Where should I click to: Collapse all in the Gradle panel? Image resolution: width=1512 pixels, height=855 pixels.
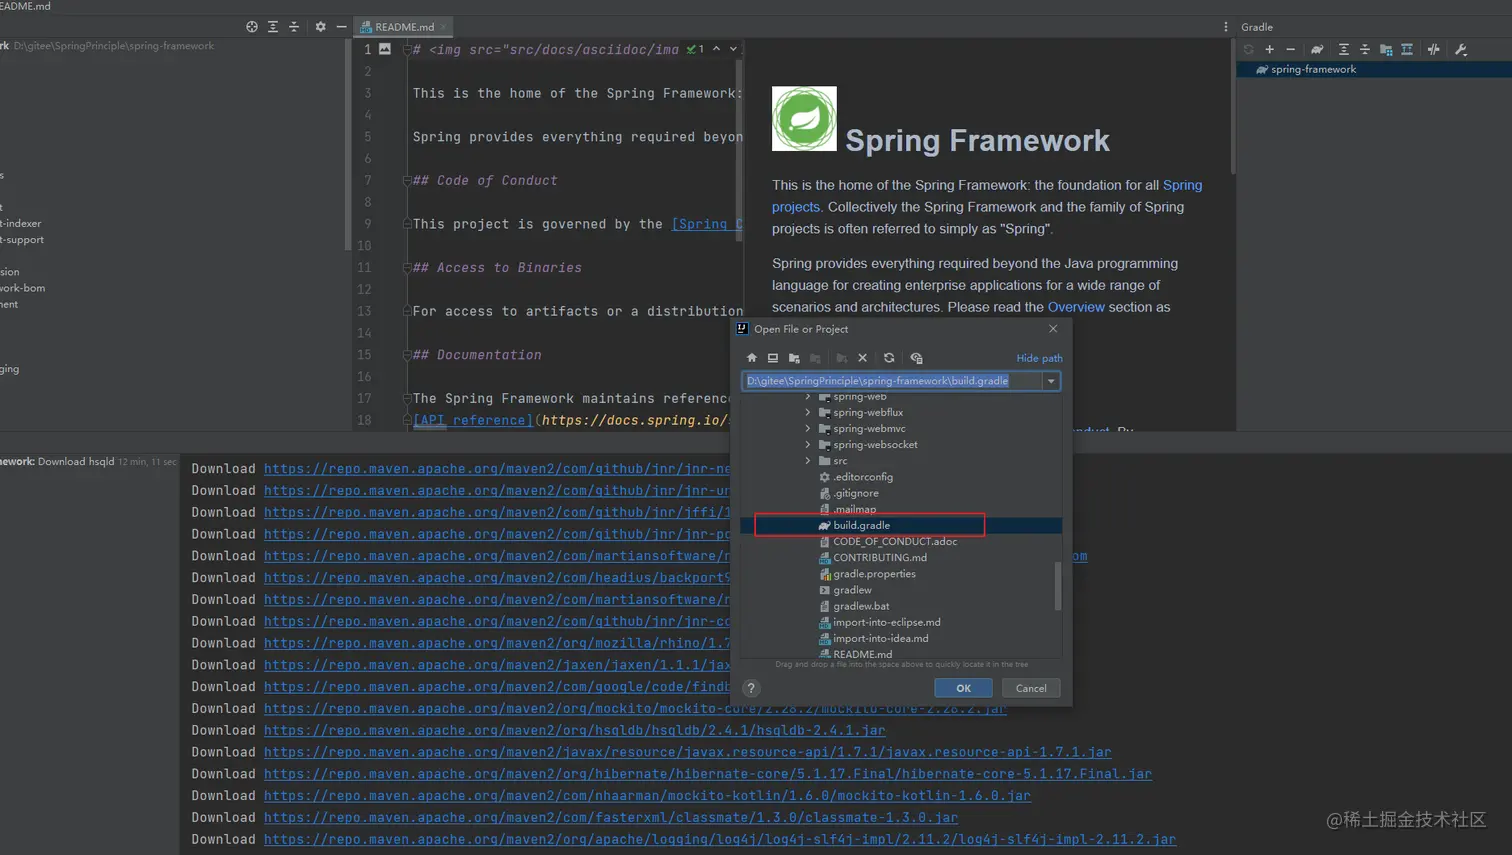click(x=1365, y=49)
